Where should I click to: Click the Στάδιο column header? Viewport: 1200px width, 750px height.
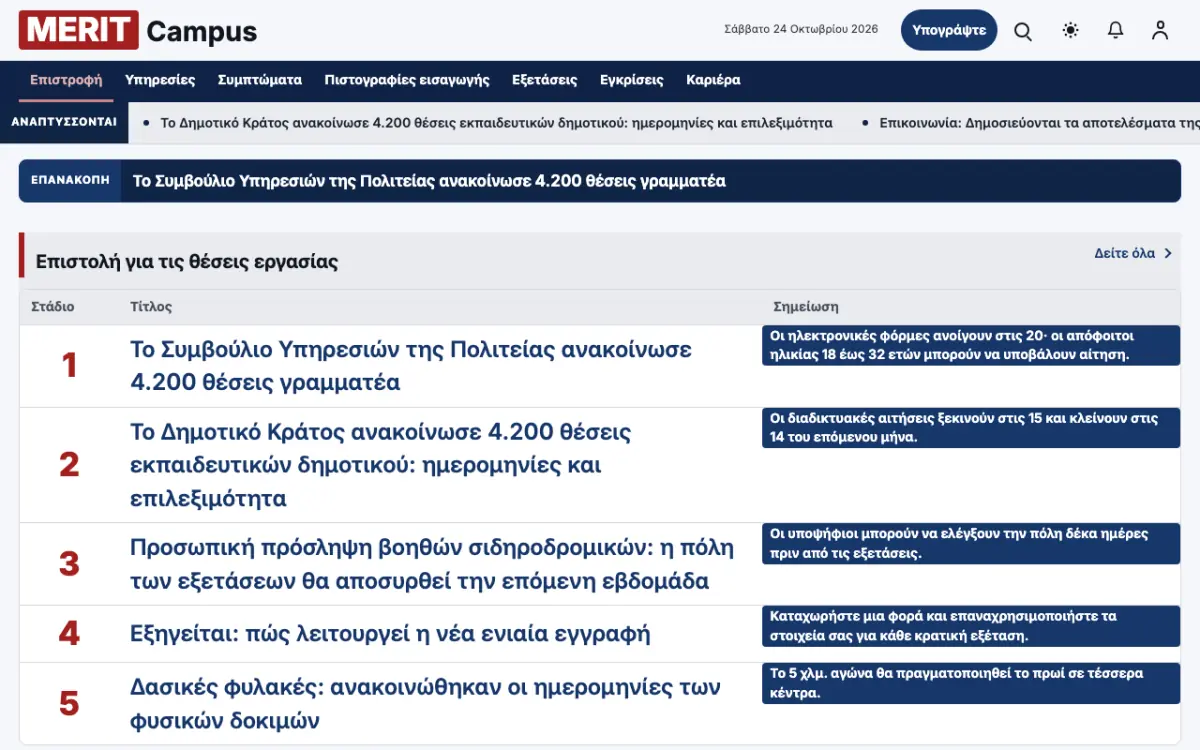point(53,307)
